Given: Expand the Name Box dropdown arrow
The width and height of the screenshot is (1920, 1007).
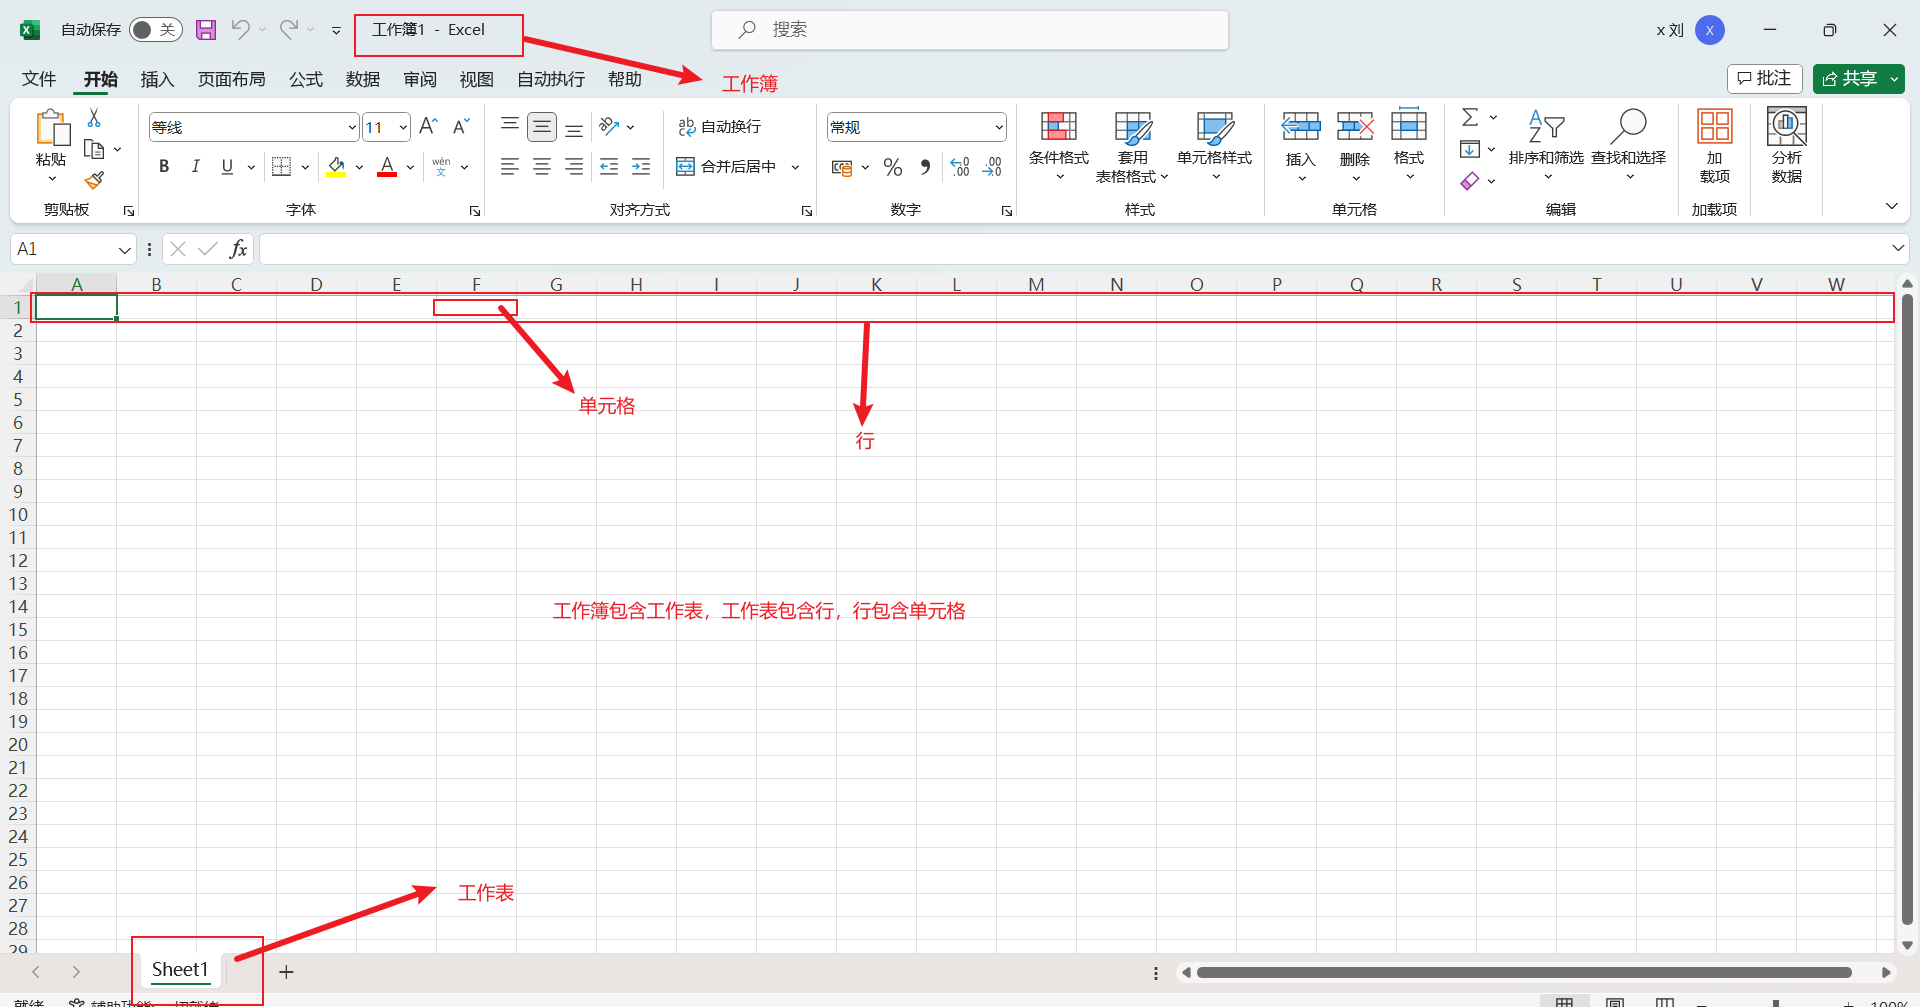Looking at the screenshot, I should (124, 249).
